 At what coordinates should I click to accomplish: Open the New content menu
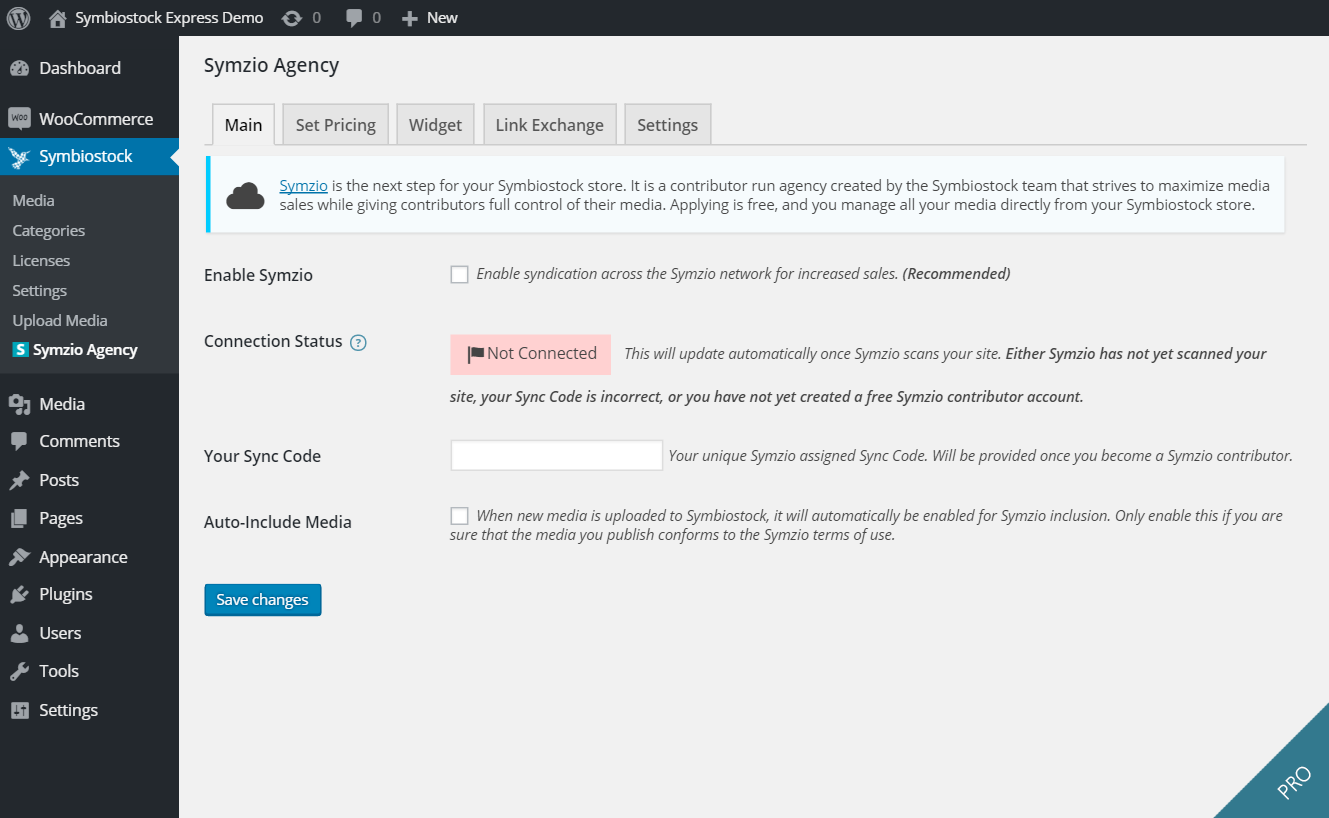coord(430,18)
